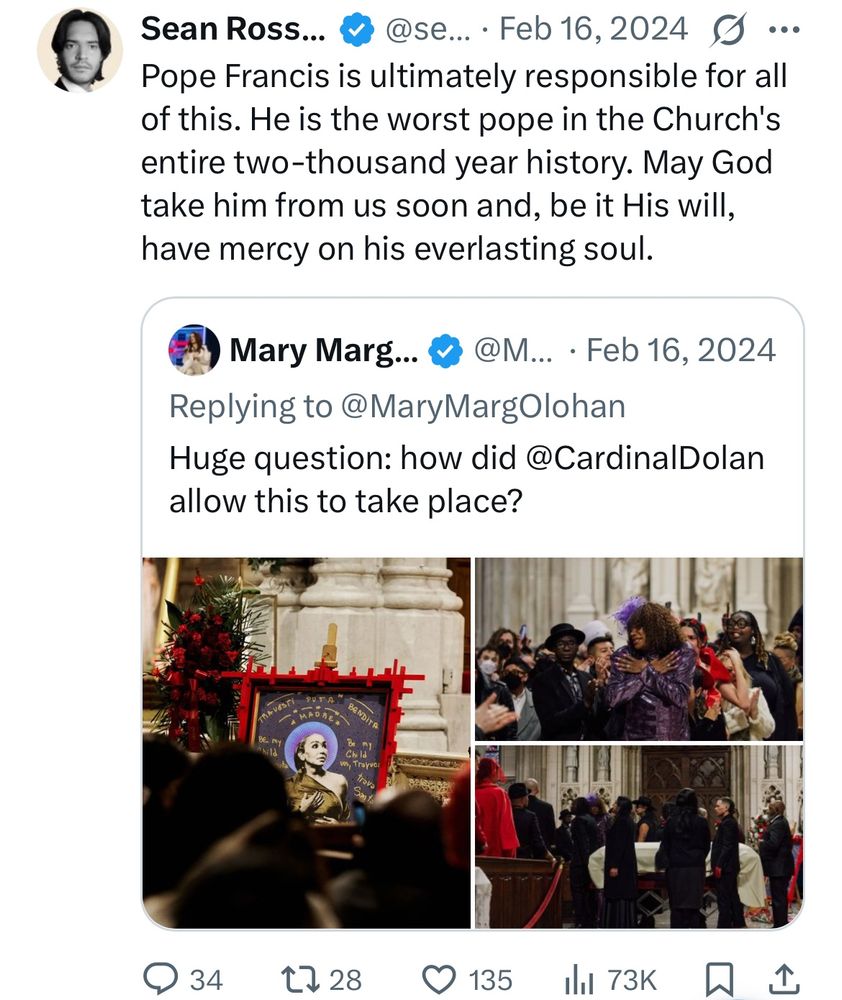Viewport: 842px width, 1000px height.
Task: Click Mary Marg's blue verified badge
Action: coord(445,351)
